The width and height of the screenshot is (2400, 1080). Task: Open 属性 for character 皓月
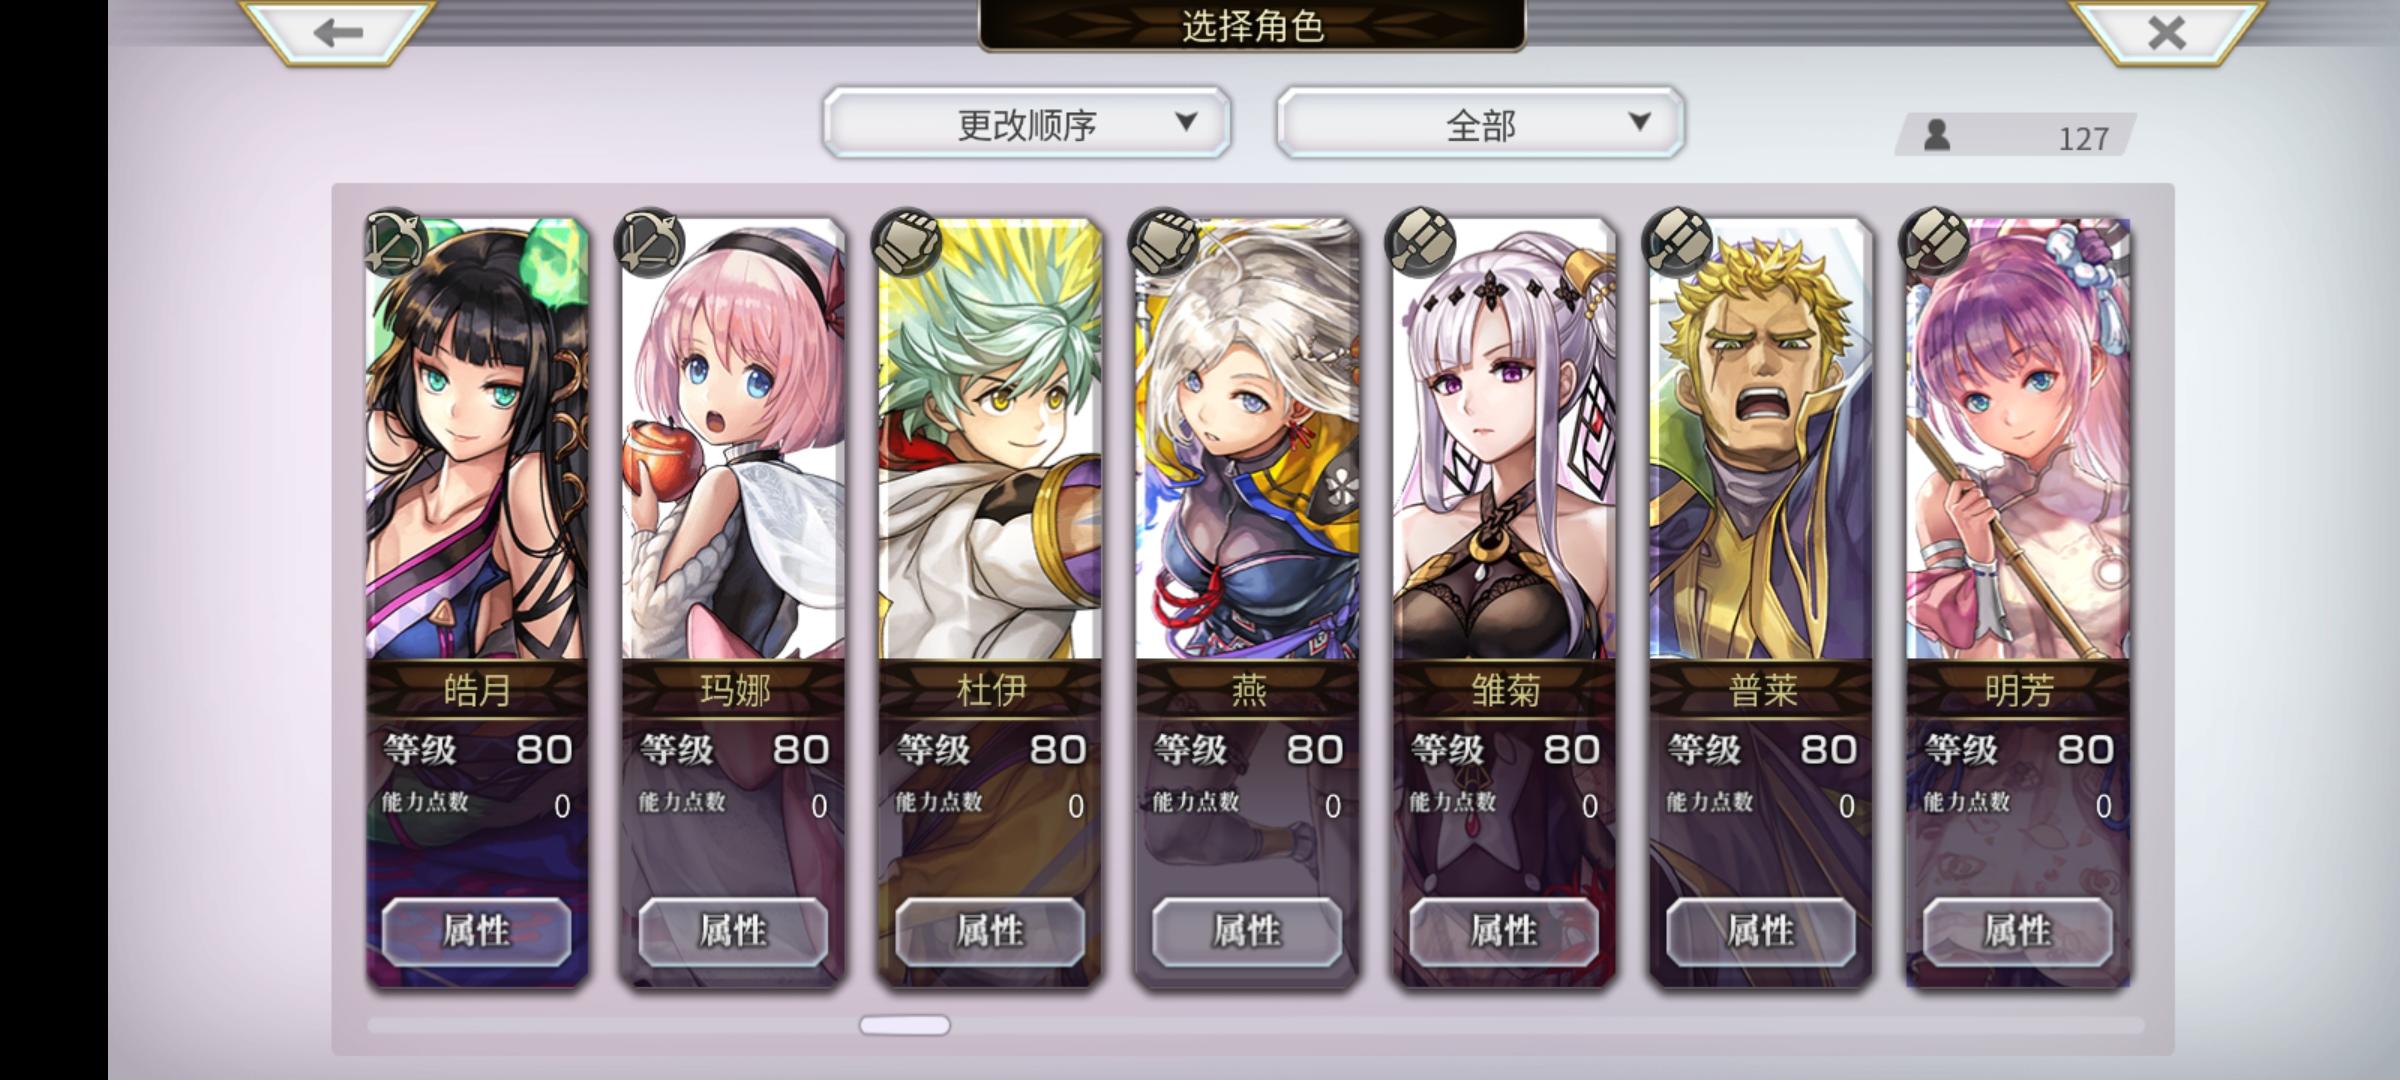coord(476,931)
